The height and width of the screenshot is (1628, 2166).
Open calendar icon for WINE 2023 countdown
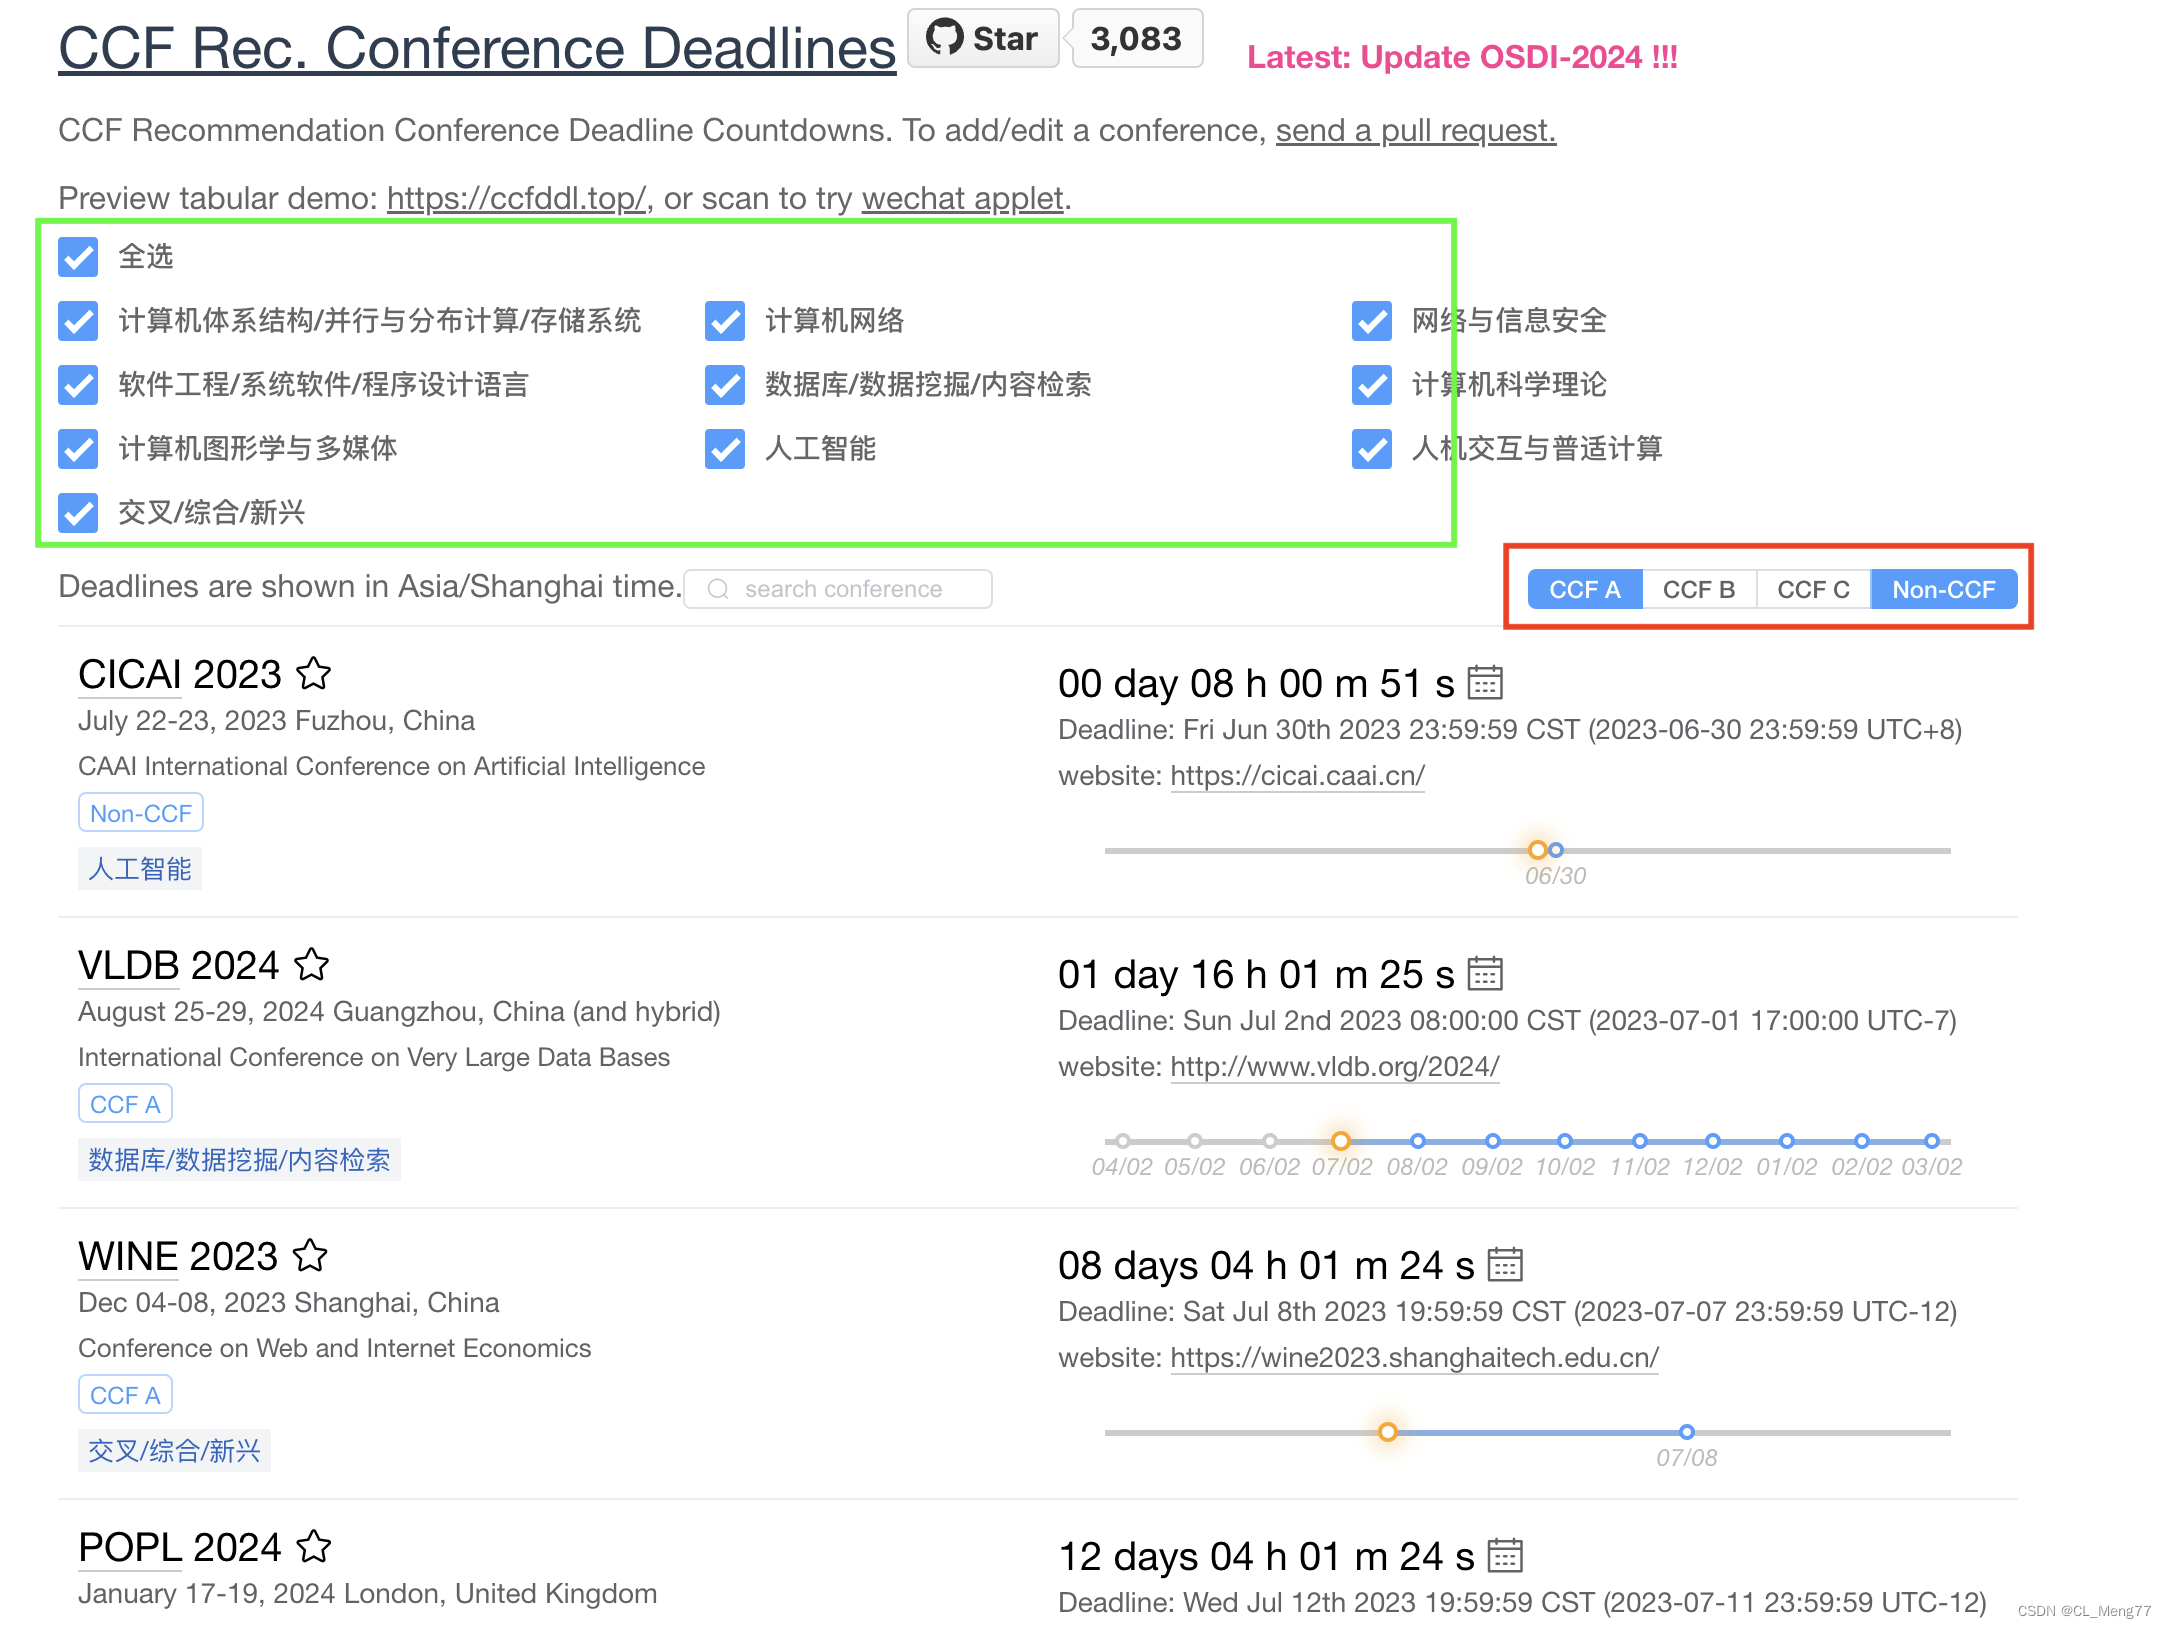[1505, 1265]
